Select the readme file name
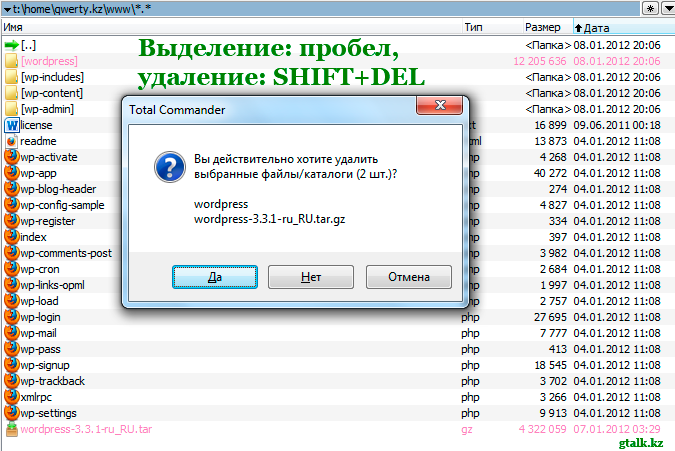Viewport: 675px width, 451px height. pyautogui.click(x=38, y=141)
